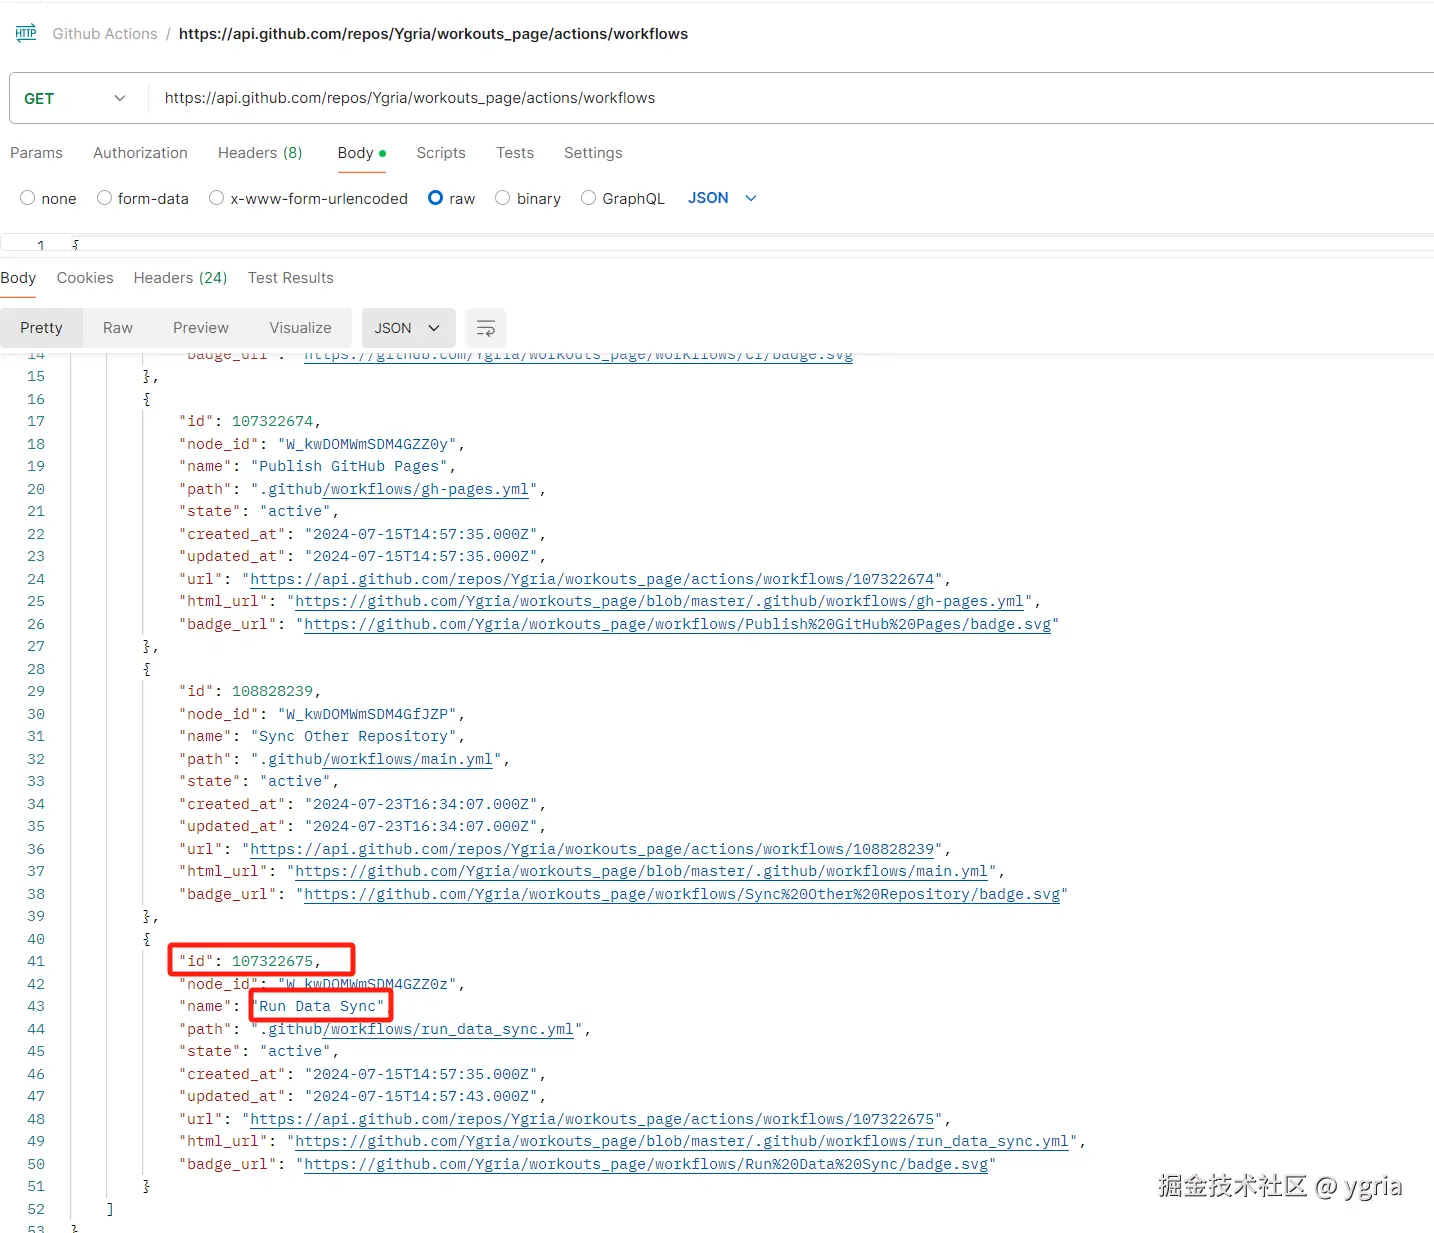Click the created_at value on line 34
The height and width of the screenshot is (1233, 1434).
tap(421, 804)
